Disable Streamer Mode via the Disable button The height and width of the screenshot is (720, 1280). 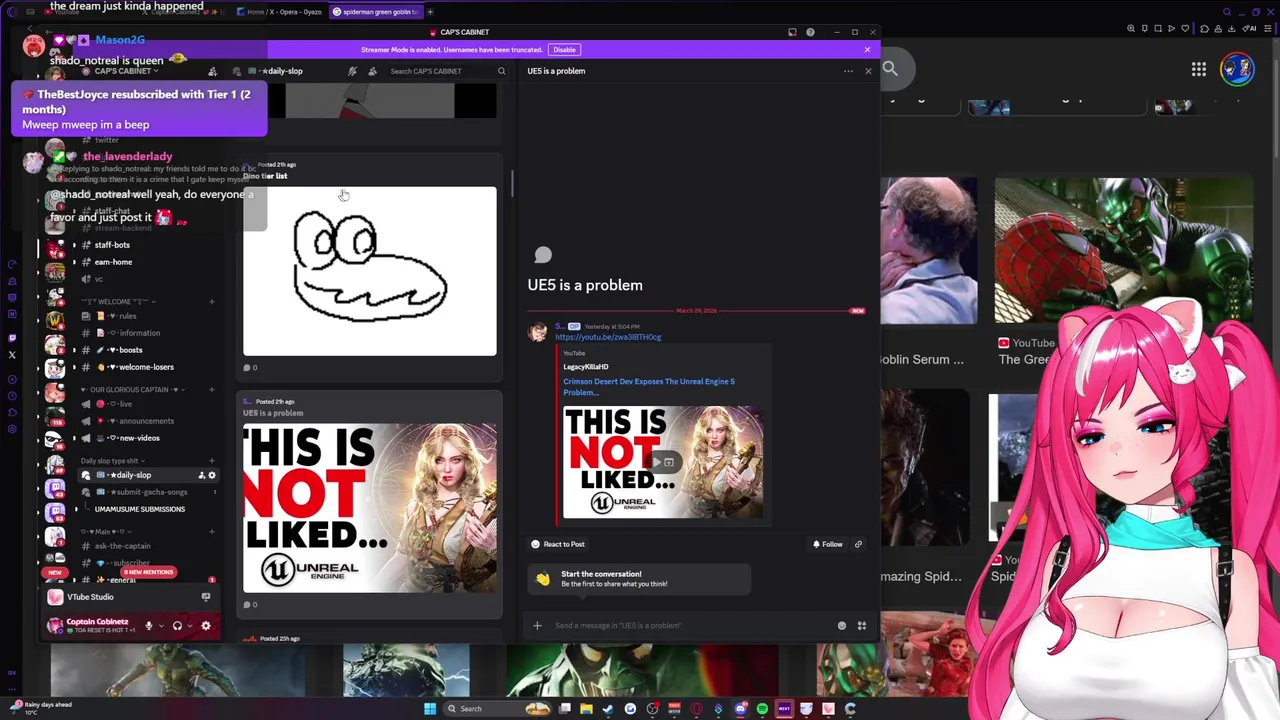[564, 49]
